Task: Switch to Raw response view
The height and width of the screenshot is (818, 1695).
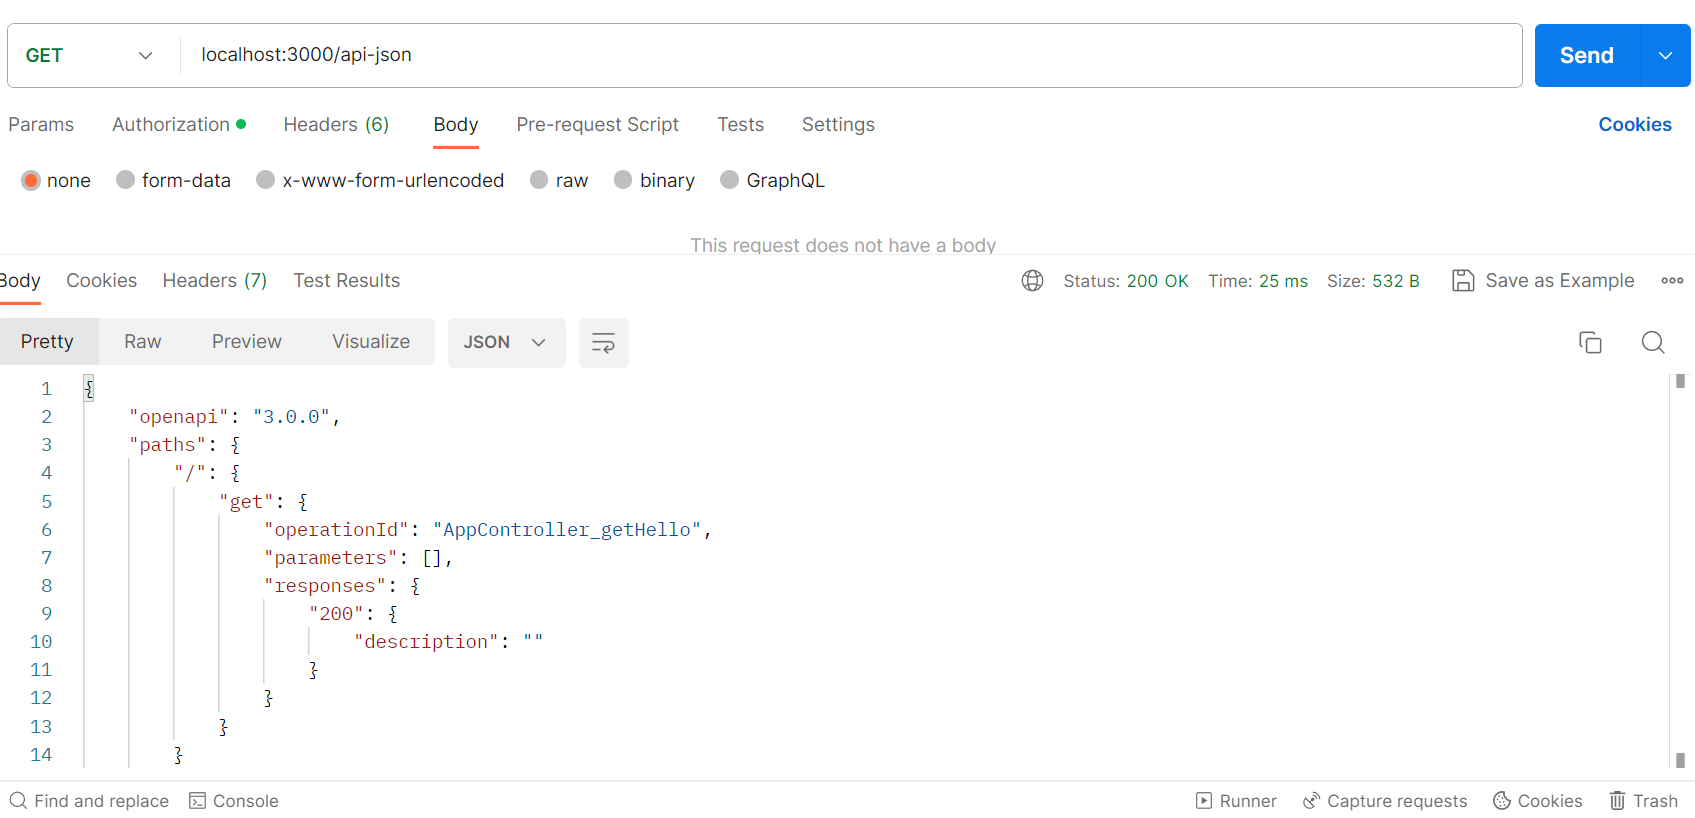Action: pos(143,342)
